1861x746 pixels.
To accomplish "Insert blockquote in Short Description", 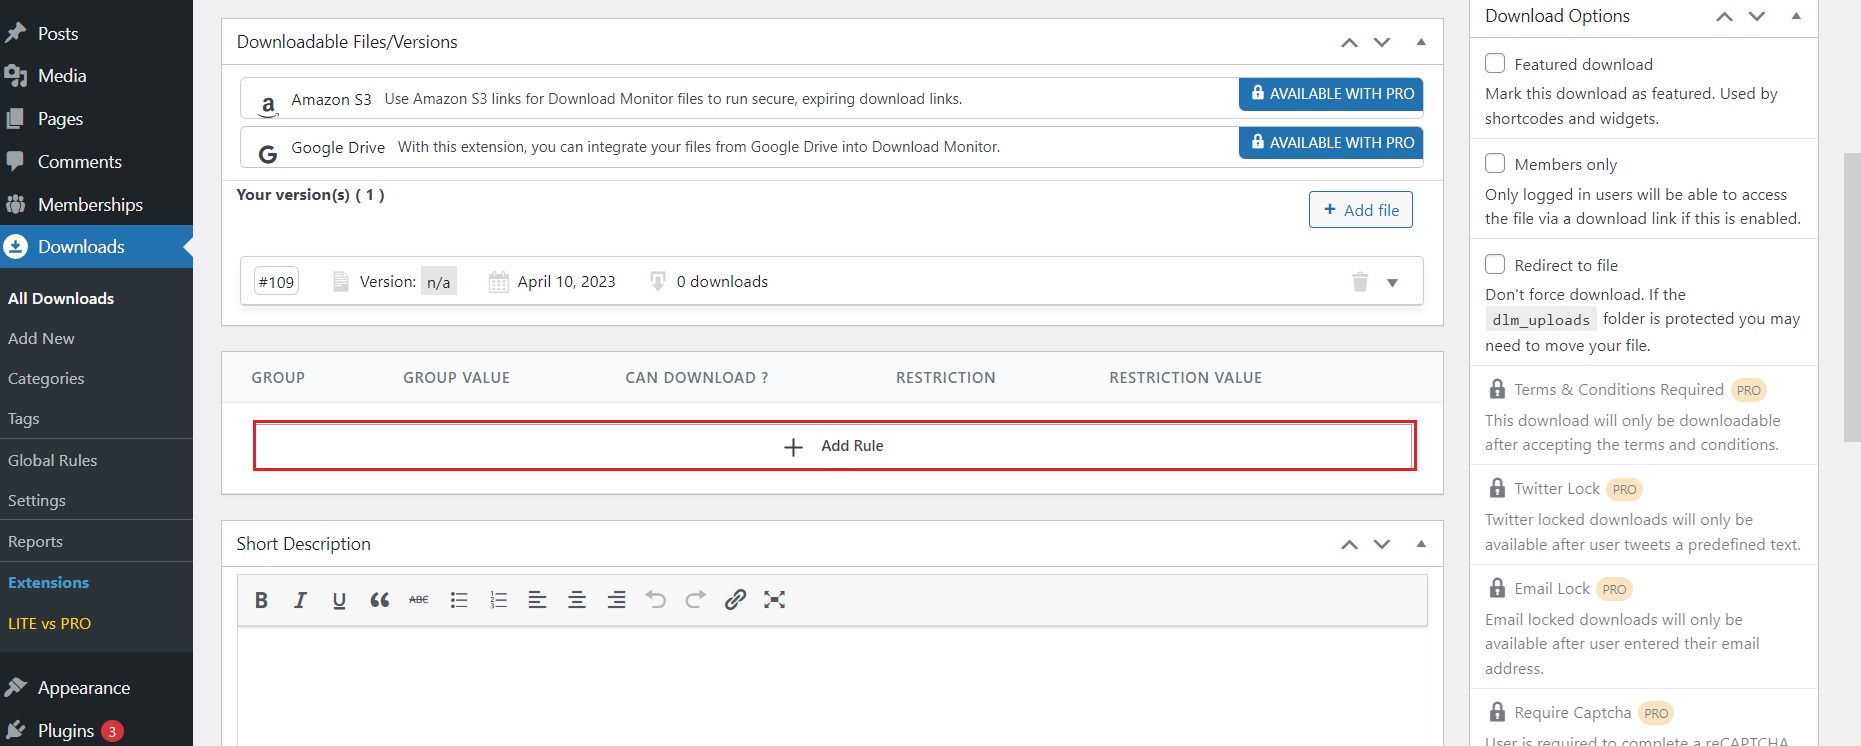I will point(379,600).
